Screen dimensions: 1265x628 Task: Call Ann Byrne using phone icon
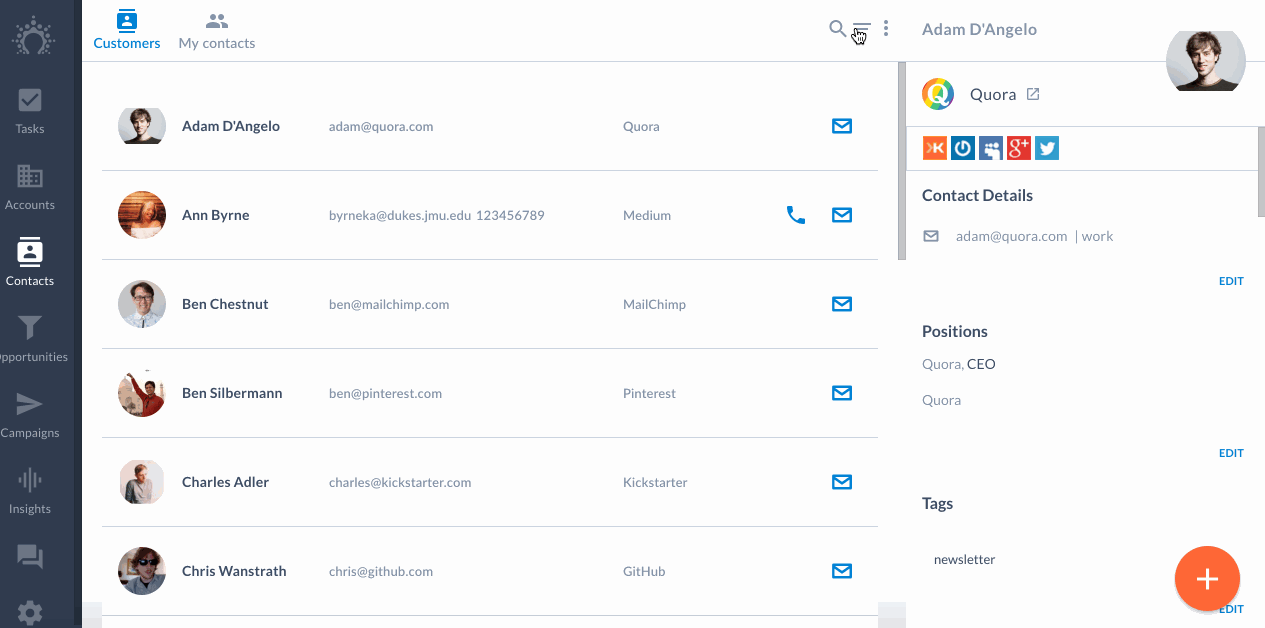tap(796, 215)
